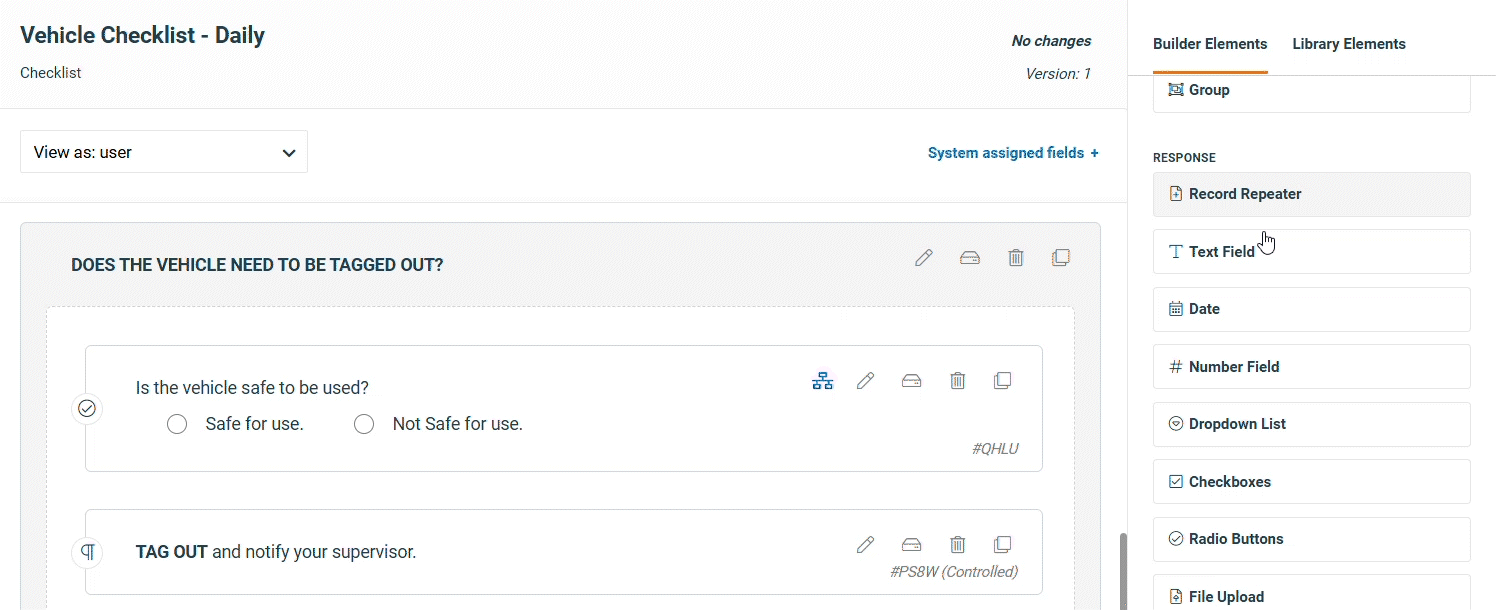Click the storage drive icon on TAG OUT paragraph
This screenshot has width=1496, height=610.
coord(911,545)
